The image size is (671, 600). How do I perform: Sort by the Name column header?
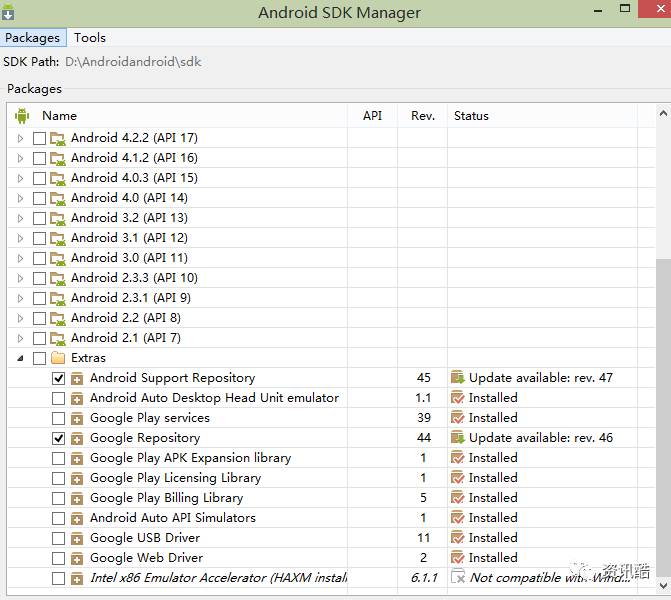(x=59, y=116)
